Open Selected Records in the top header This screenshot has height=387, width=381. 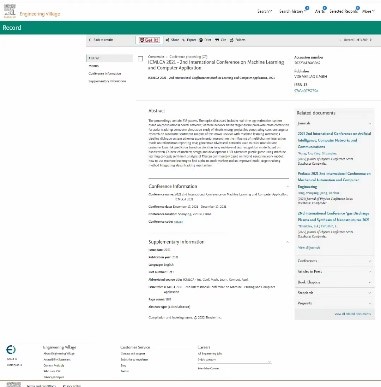coord(343,11)
